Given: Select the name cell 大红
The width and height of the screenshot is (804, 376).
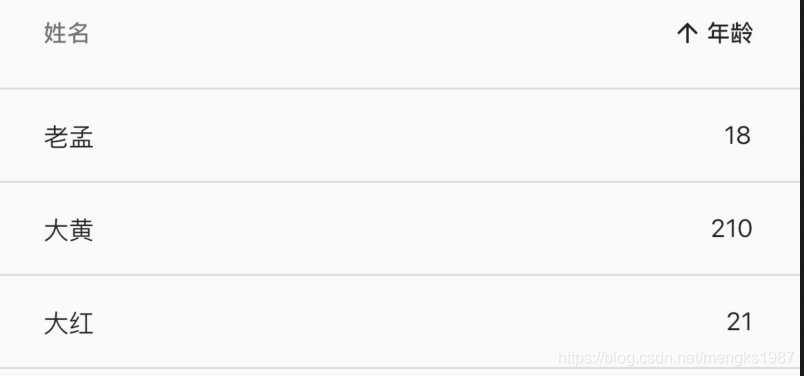Looking at the screenshot, I should point(69,324).
